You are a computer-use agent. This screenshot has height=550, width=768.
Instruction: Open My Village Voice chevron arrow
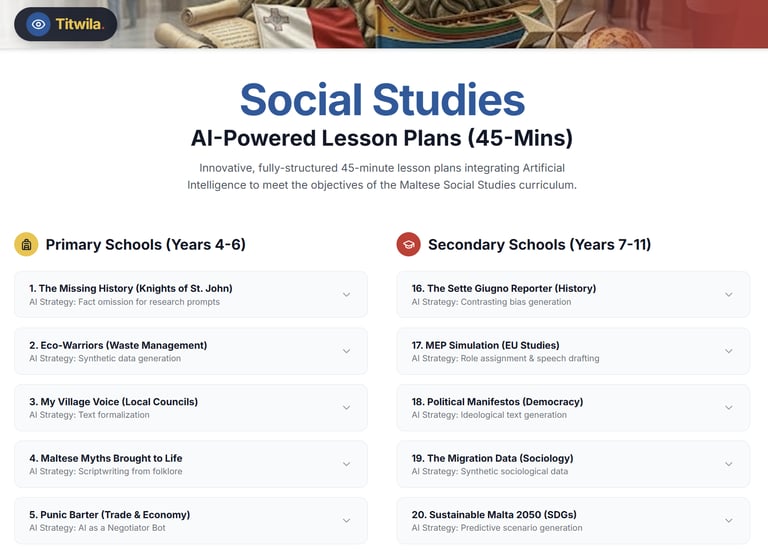pos(346,407)
